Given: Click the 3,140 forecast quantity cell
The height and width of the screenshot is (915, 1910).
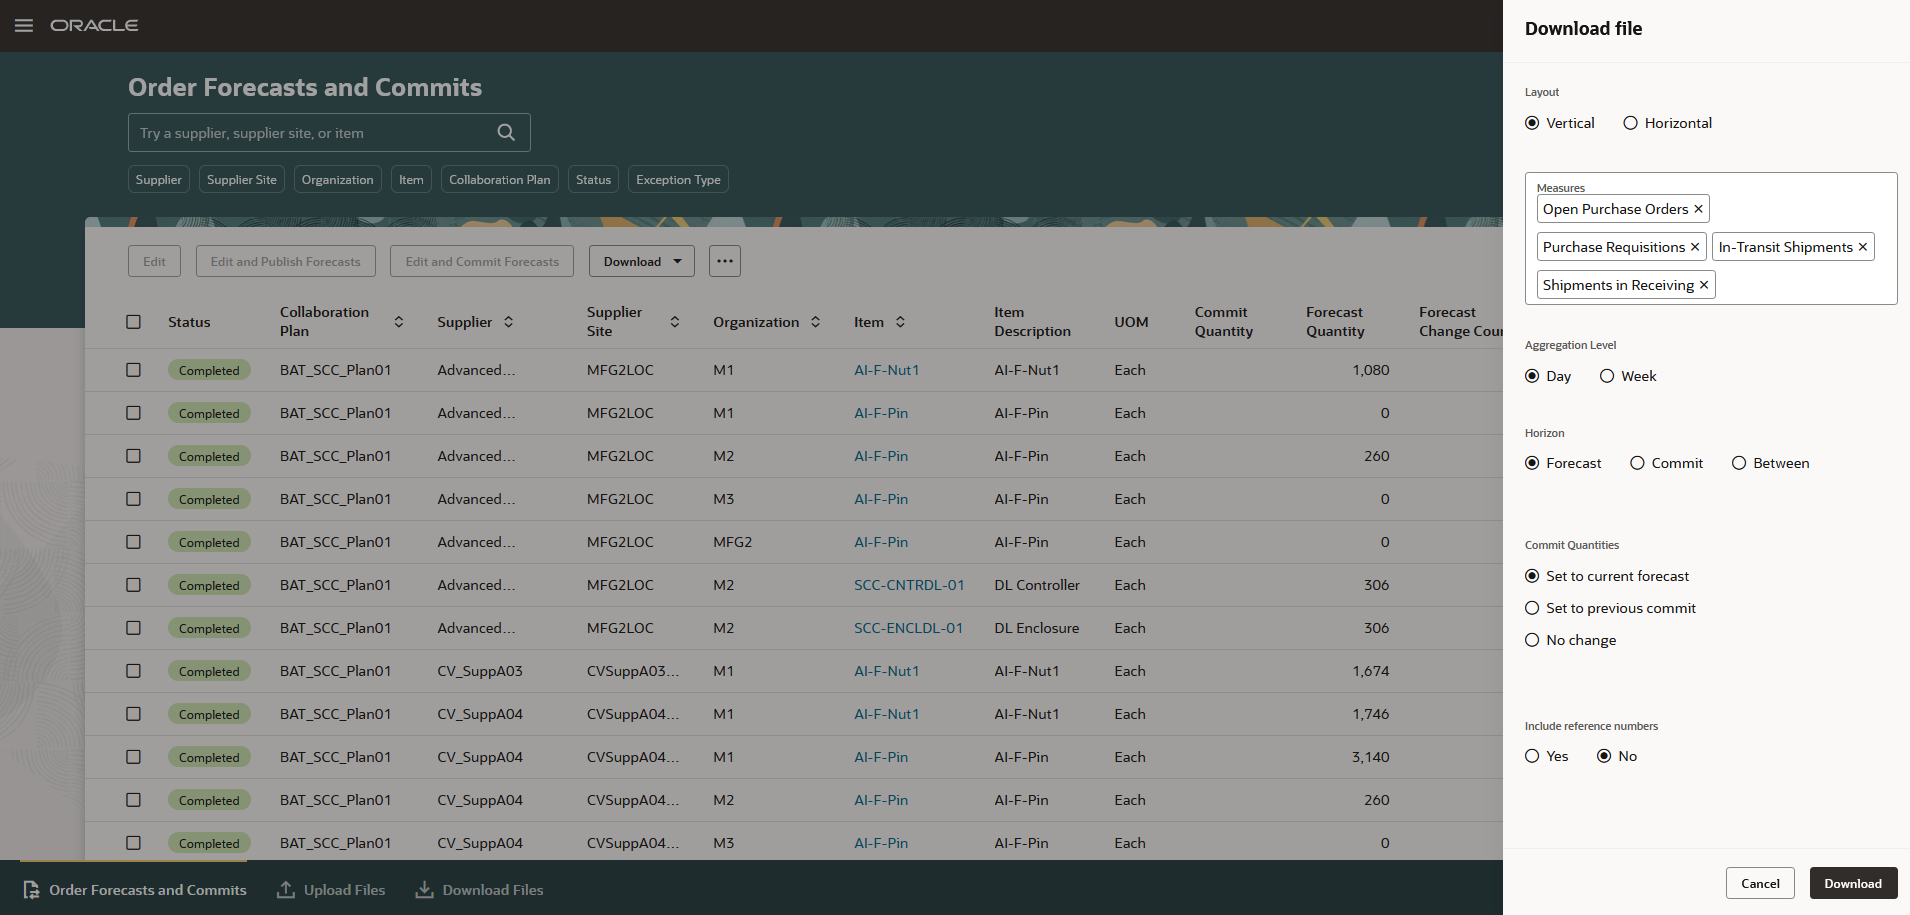Looking at the screenshot, I should [x=1370, y=757].
